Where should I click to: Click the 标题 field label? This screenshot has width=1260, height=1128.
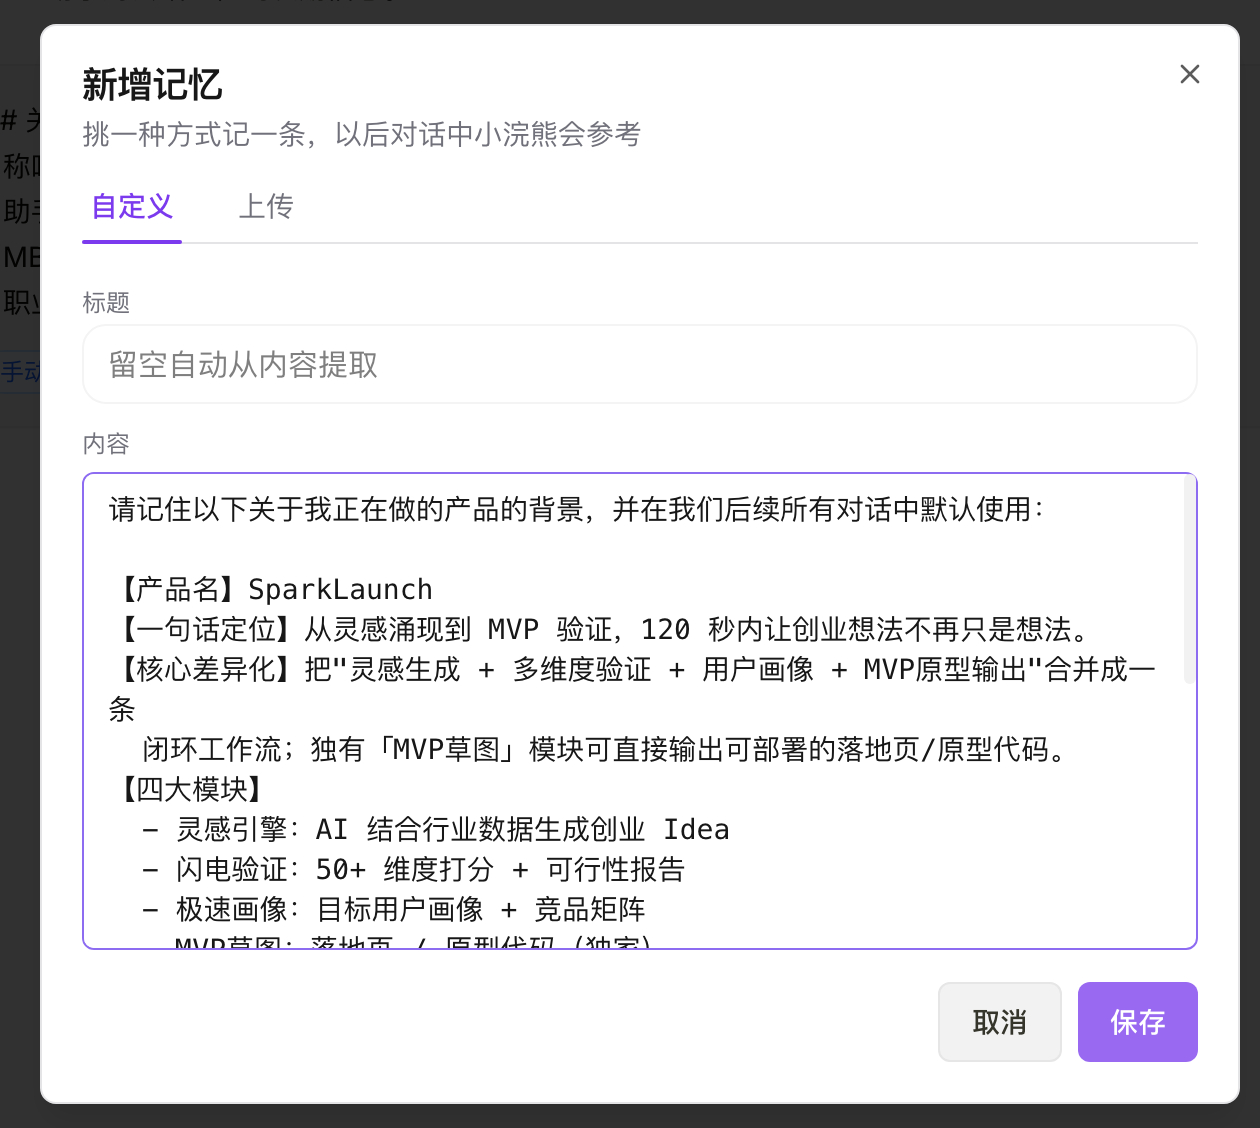click(106, 302)
